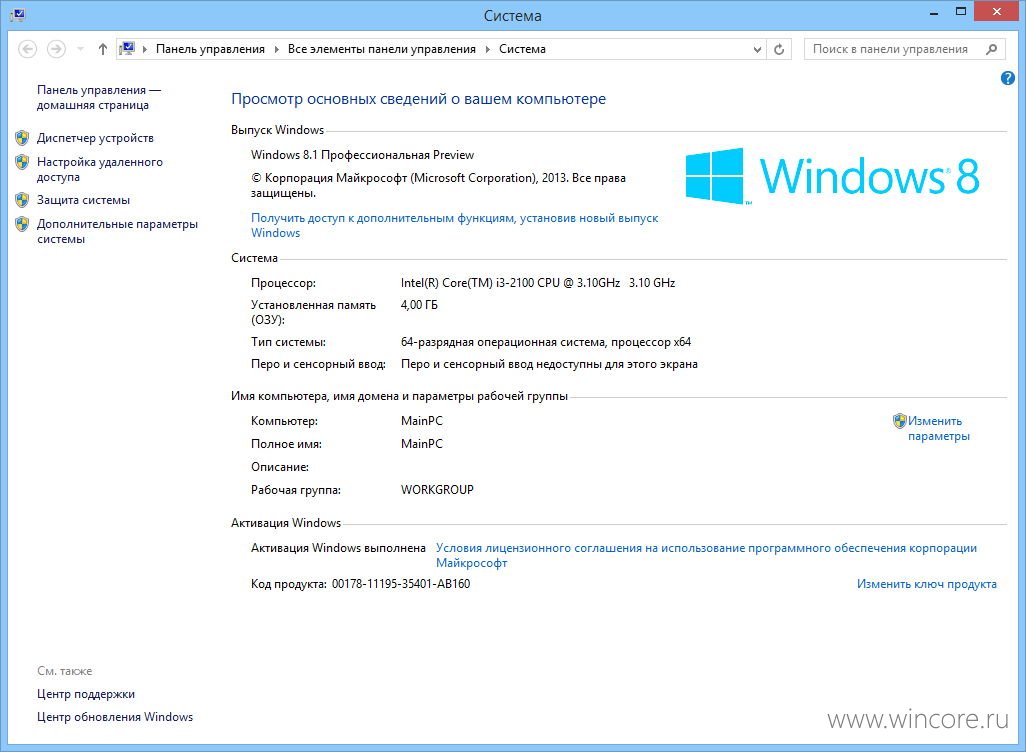Screen dimensions: 1026x752
Task: Click the shield icon beside Диспетчер устройств
Action: coord(22,138)
